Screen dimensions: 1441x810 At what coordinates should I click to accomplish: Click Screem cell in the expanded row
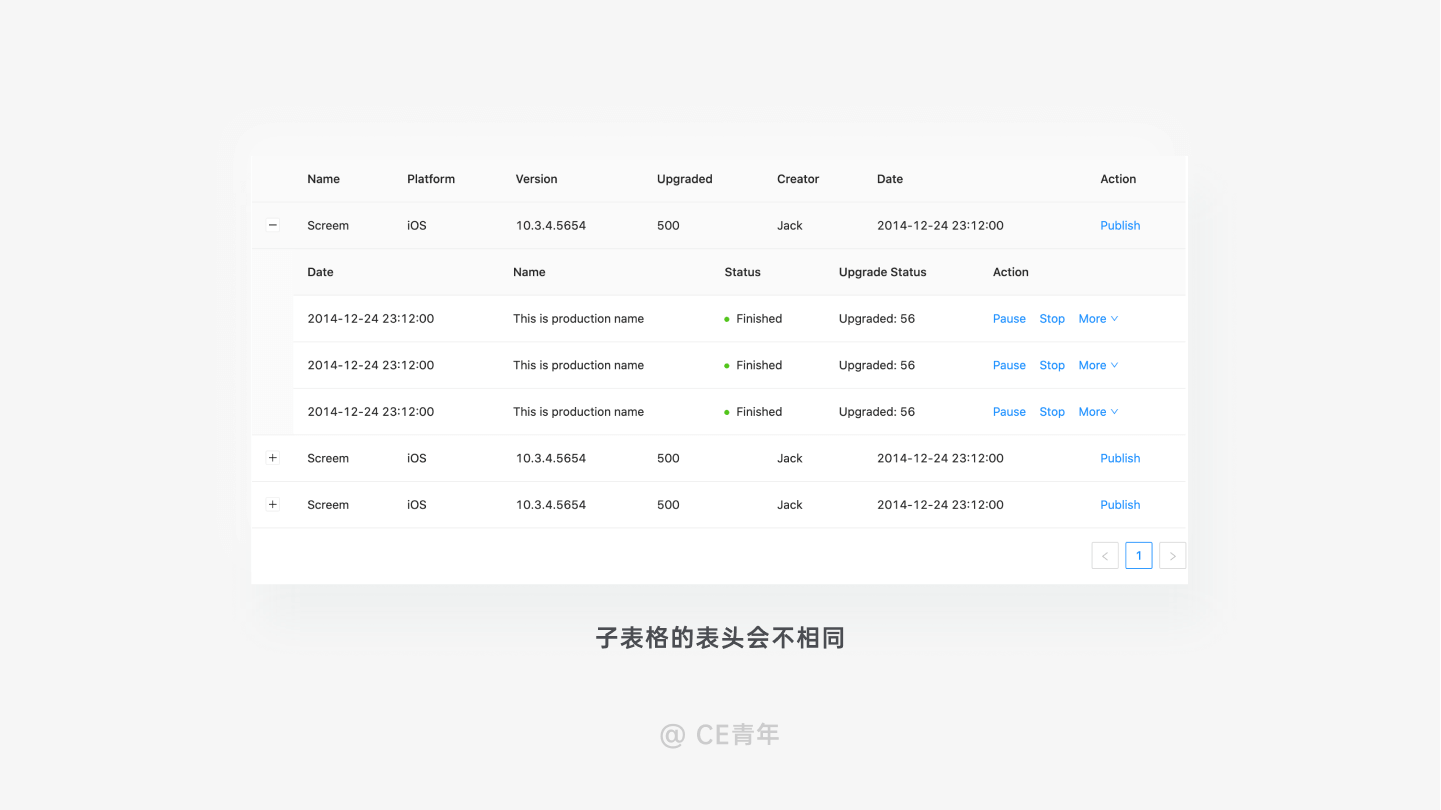pos(328,226)
